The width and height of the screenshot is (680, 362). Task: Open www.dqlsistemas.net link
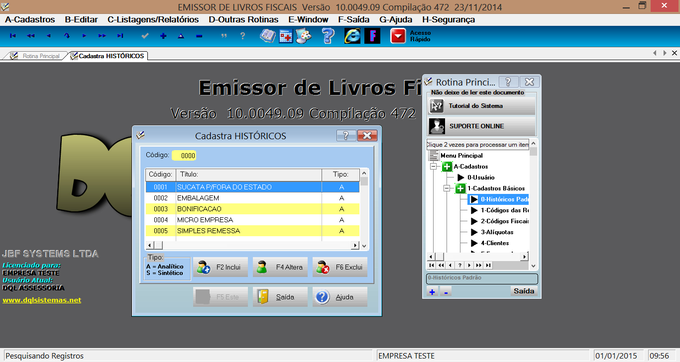(42, 300)
